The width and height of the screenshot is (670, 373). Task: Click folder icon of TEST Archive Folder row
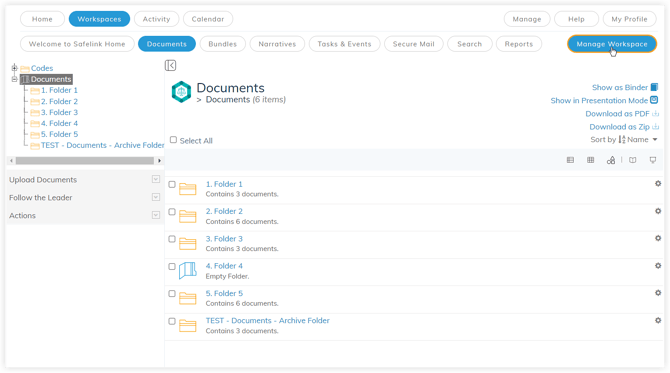coord(188,326)
